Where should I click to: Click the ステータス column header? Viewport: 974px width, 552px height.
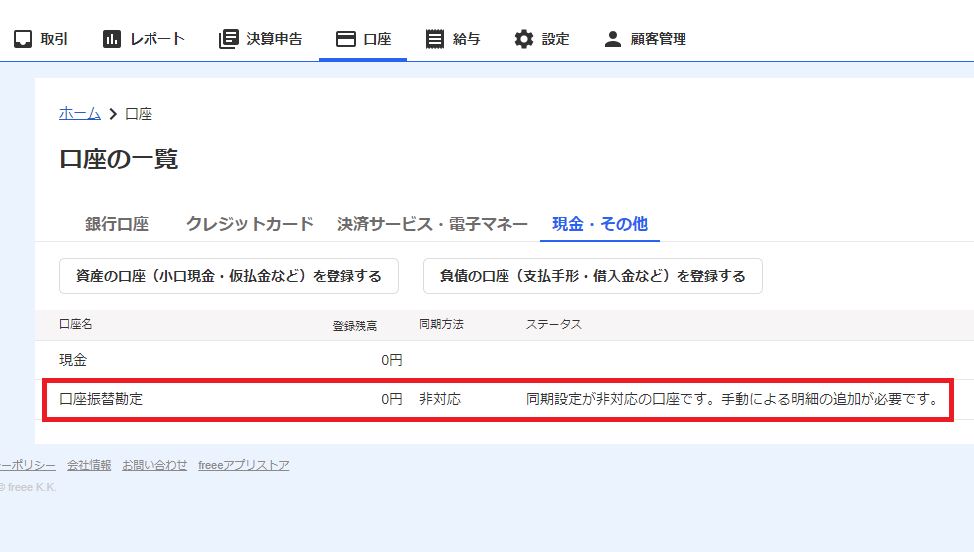tap(553, 324)
